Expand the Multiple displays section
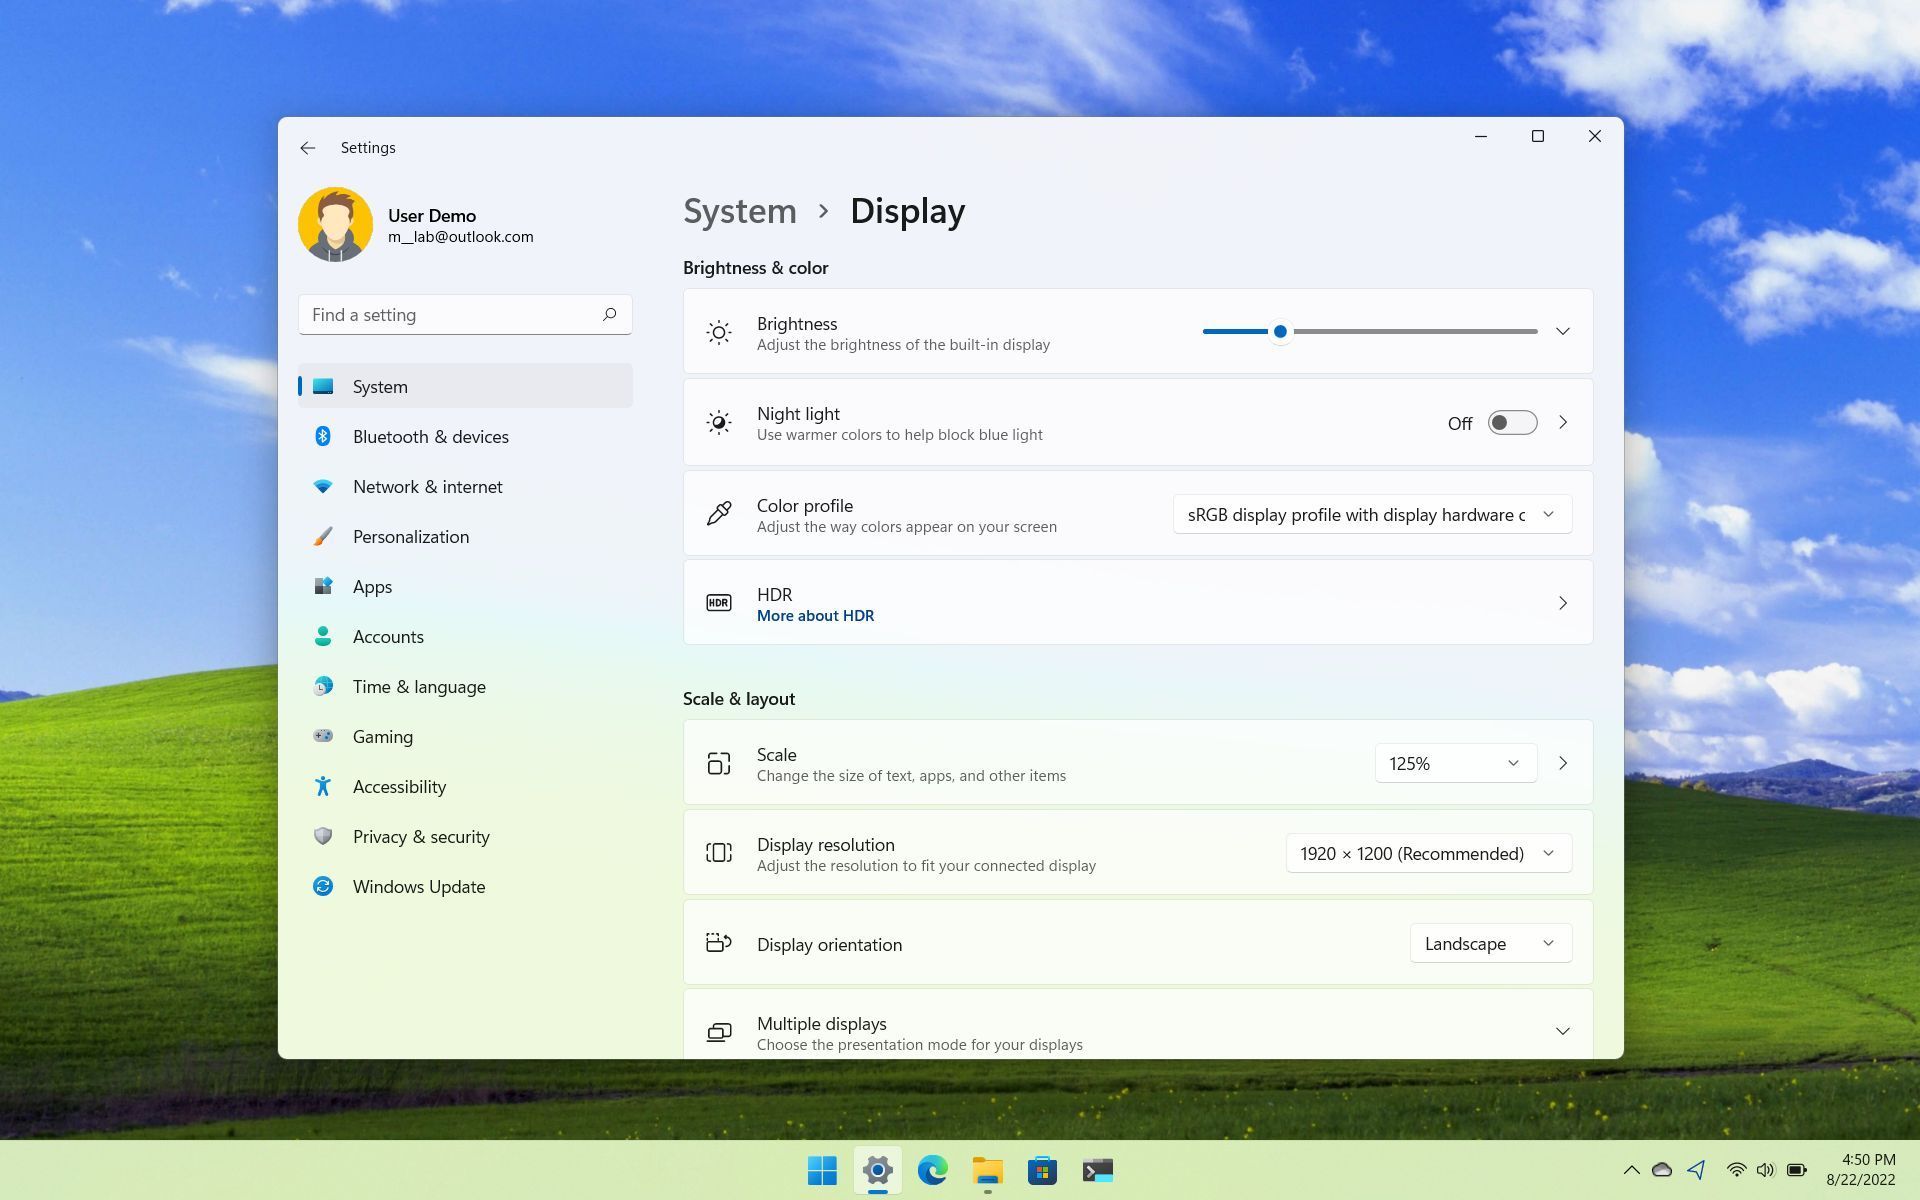 coord(1562,1031)
